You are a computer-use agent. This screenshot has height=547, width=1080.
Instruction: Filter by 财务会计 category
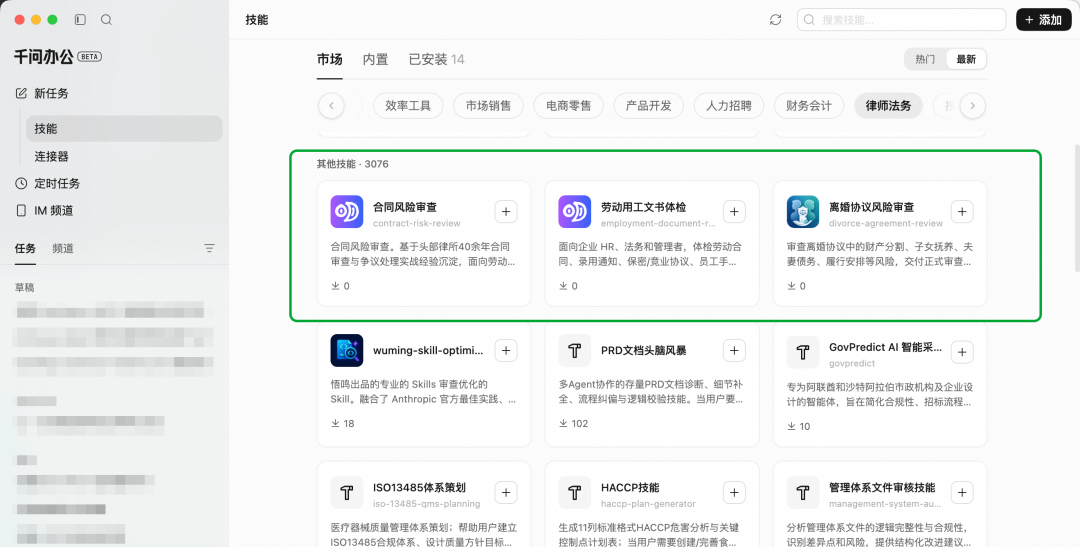coord(809,105)
